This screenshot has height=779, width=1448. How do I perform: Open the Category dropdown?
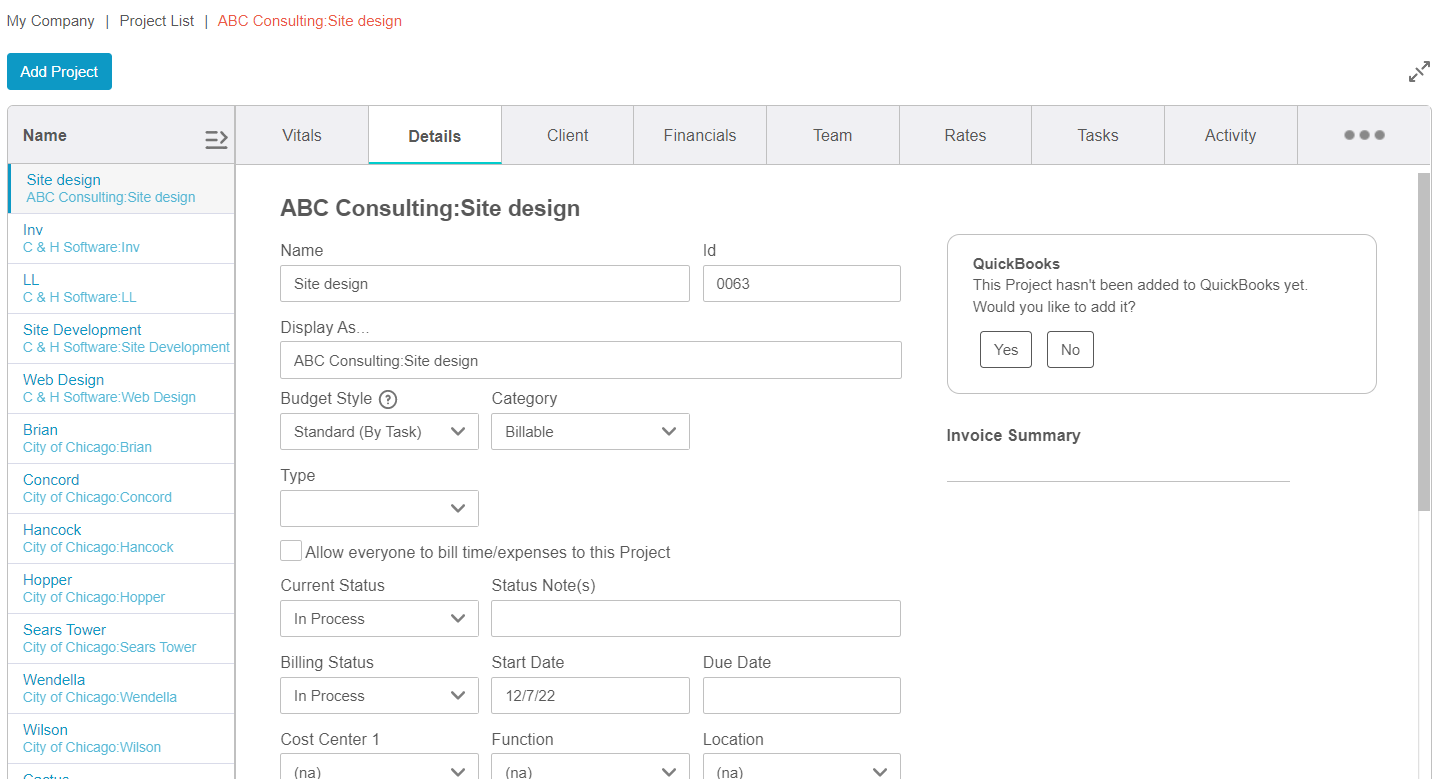click(590, 431)
